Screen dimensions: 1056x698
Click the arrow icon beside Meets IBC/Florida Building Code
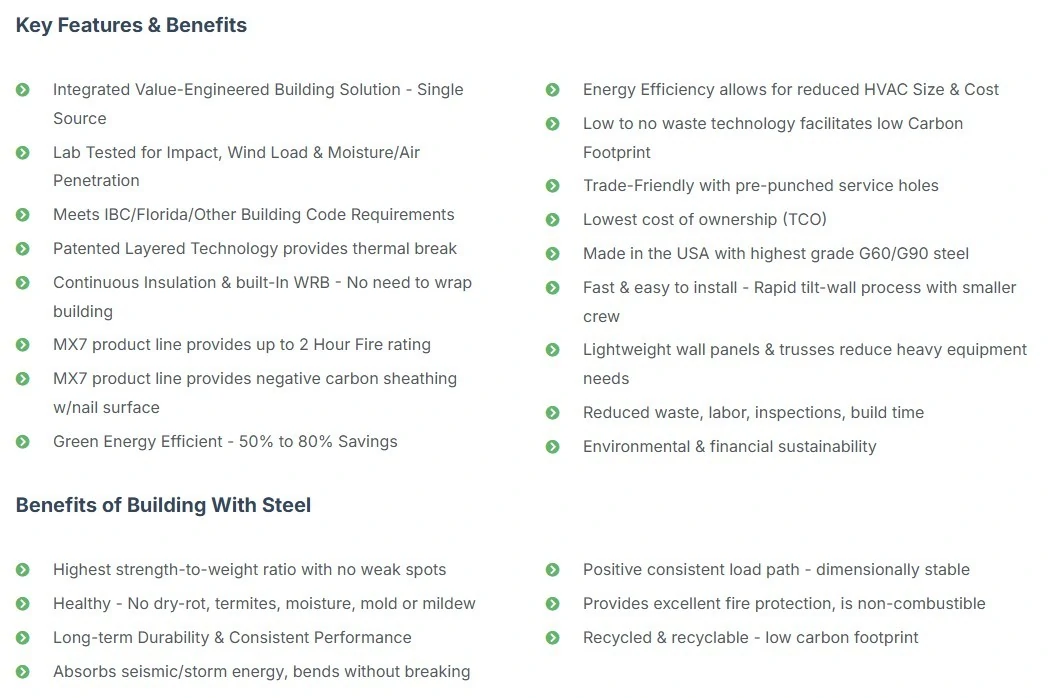[x=23, y=215]
